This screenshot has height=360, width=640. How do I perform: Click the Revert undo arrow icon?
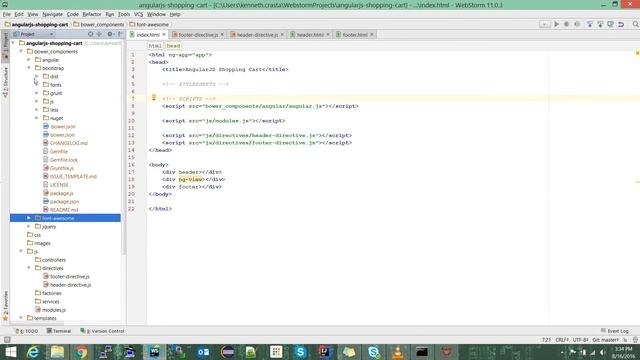coord(621,24)
